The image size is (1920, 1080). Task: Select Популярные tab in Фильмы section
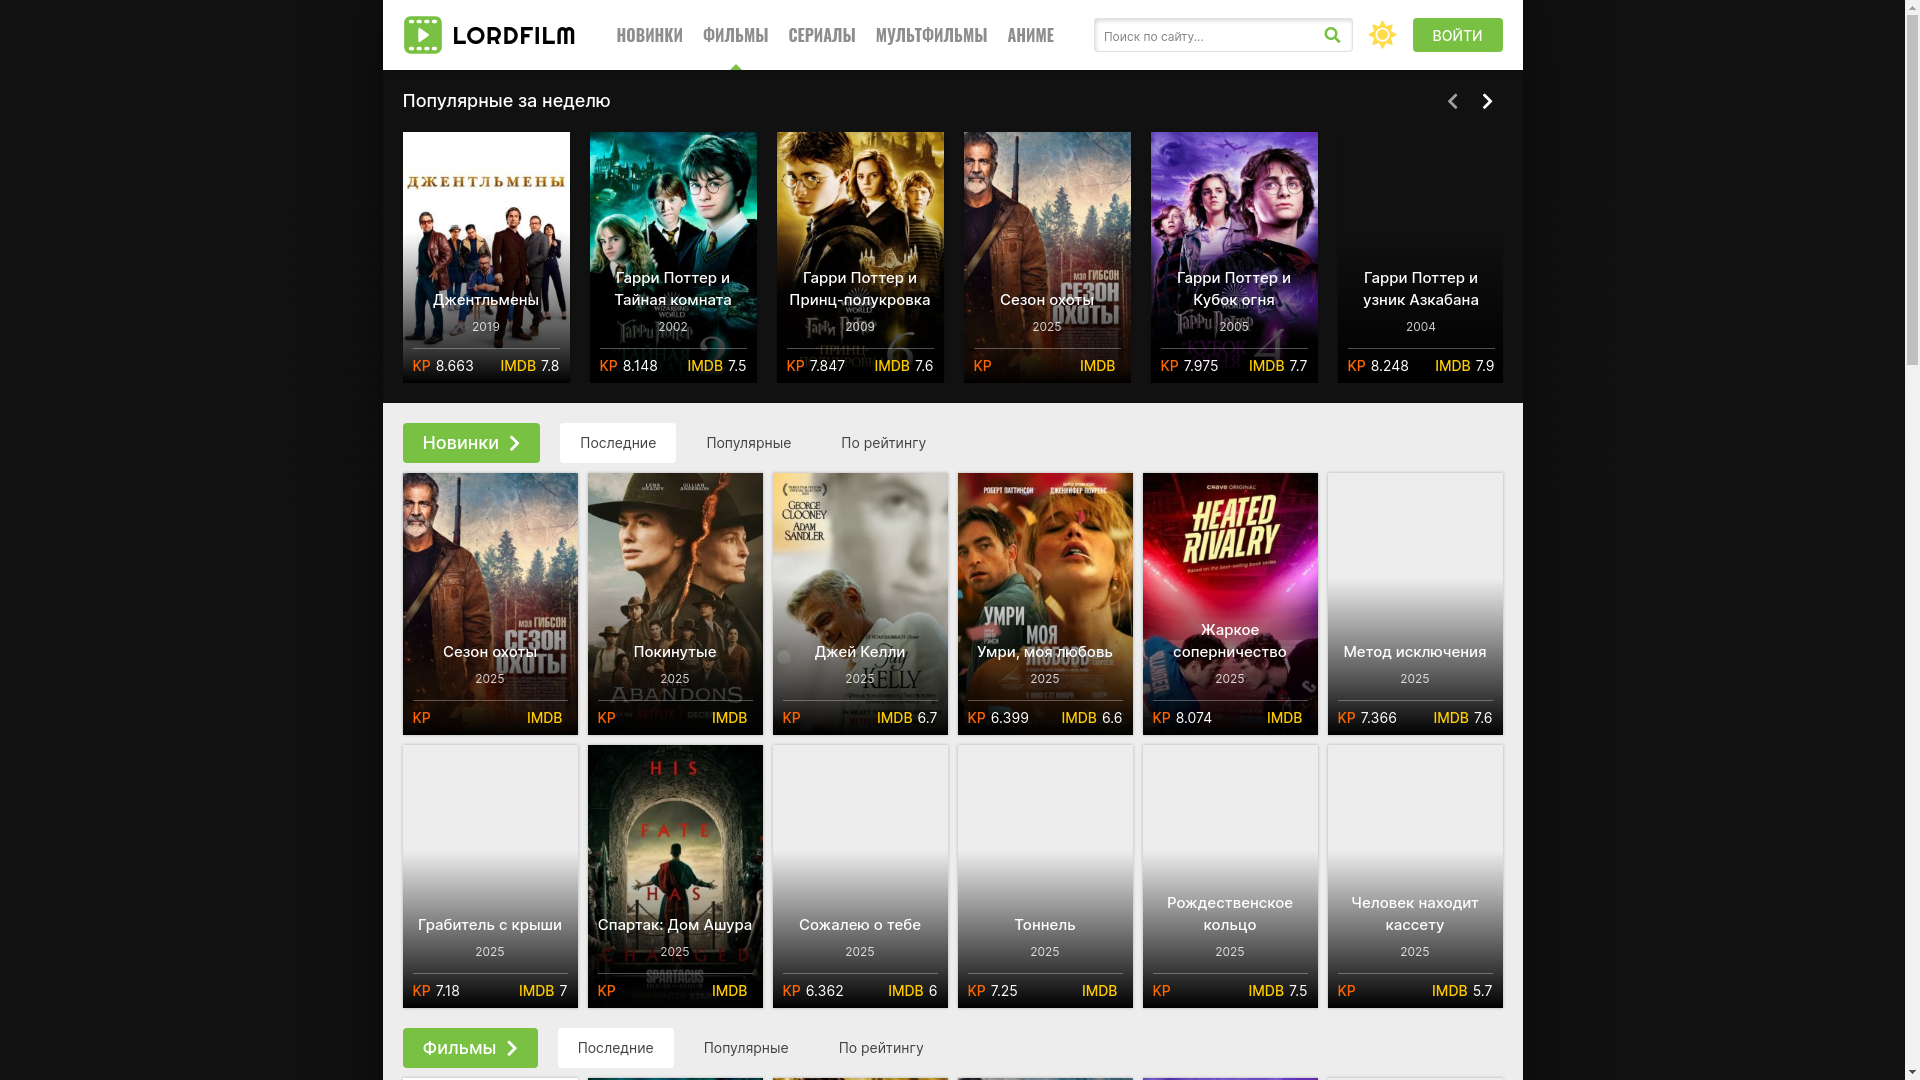(746, 1048)
